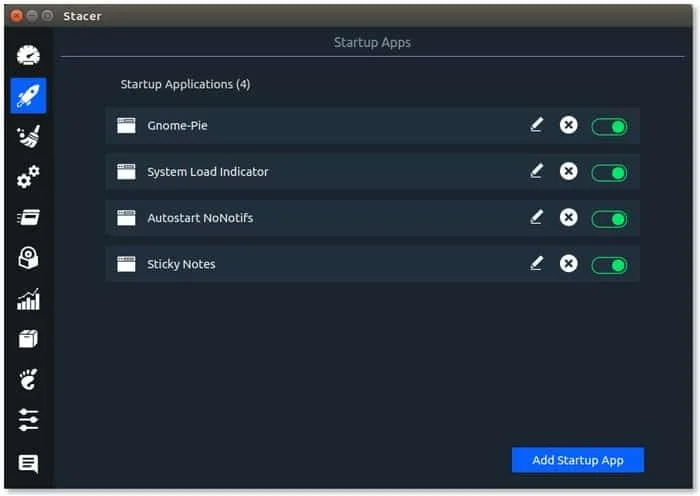Click the Add Startup App button

point(578,460)
